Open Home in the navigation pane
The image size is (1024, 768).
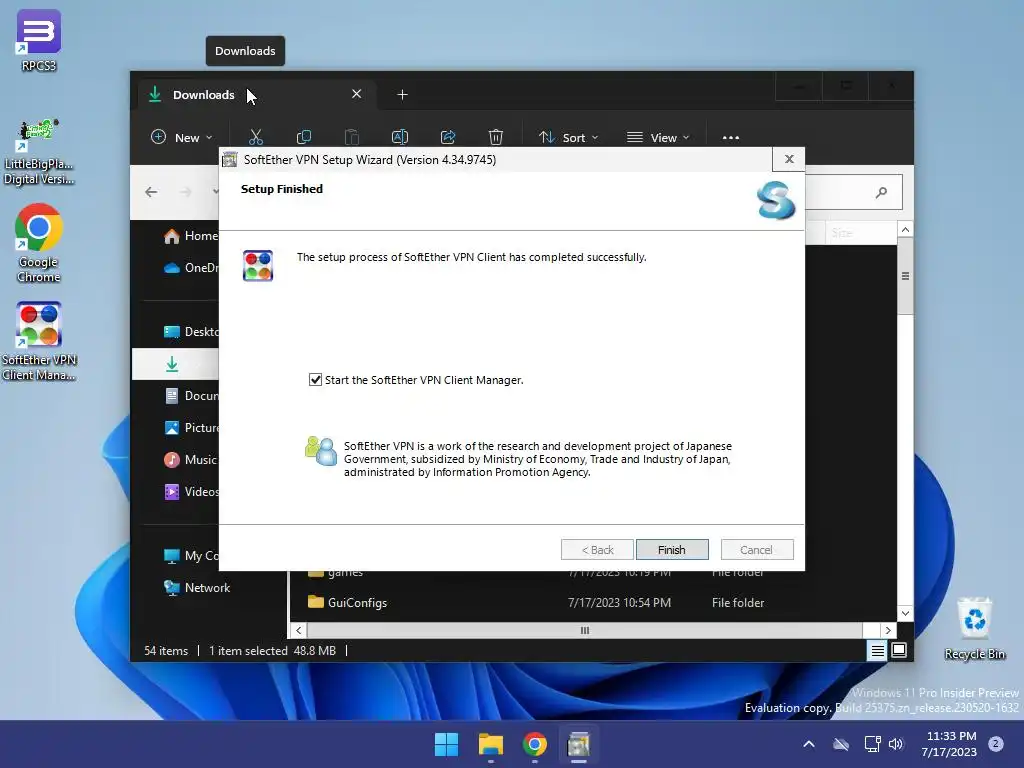pos(191,236)
